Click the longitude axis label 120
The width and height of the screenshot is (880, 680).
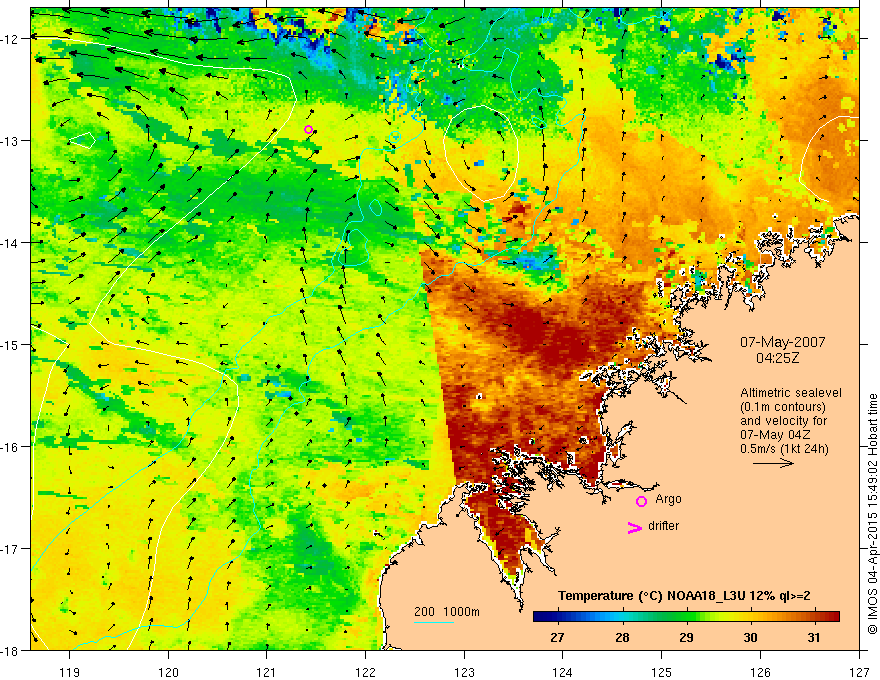[x=168, y=672]
